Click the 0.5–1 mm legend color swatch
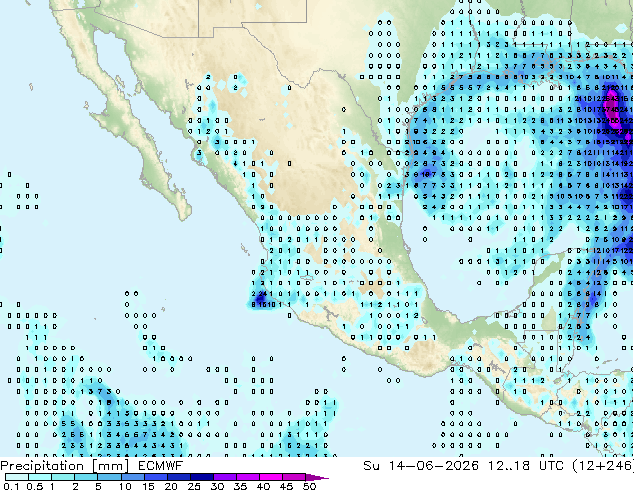The image size is (634, 490). [x=40, y=477]
